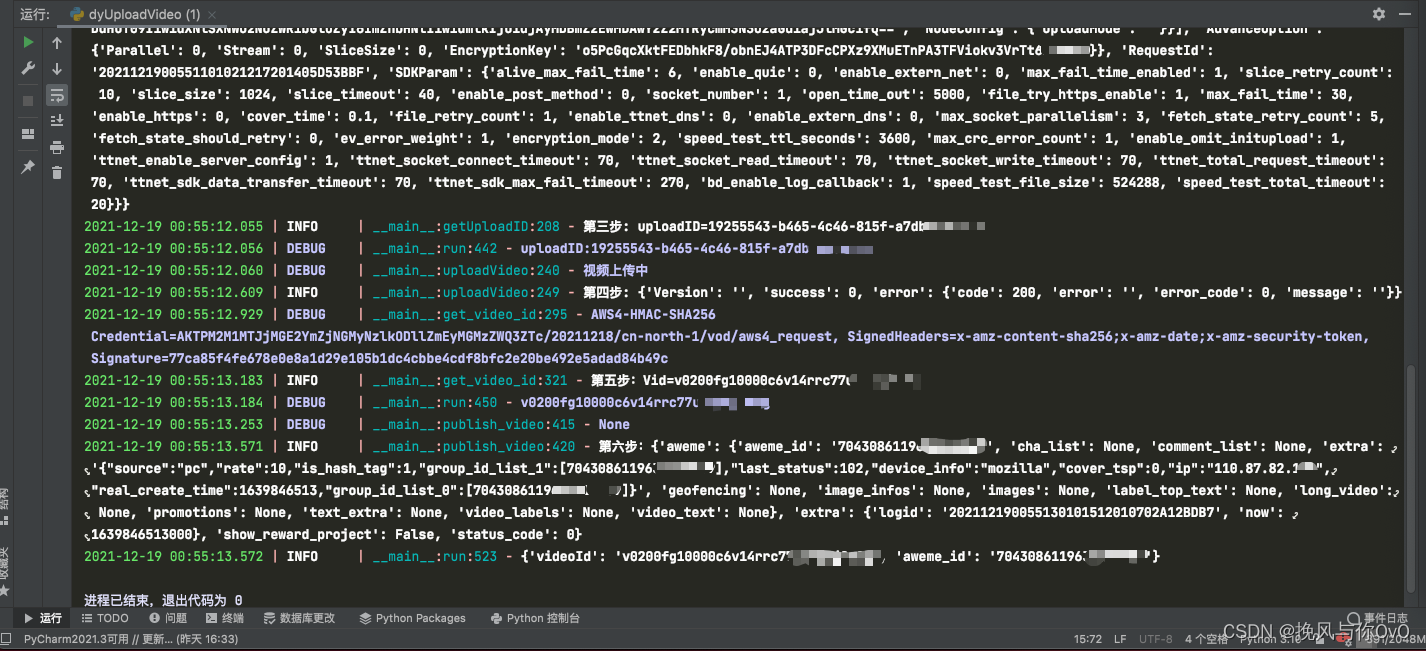Pin the run tab with pin icon
Image resolution: width=1426 pixels, height=651 pixels.
[28, 167]
